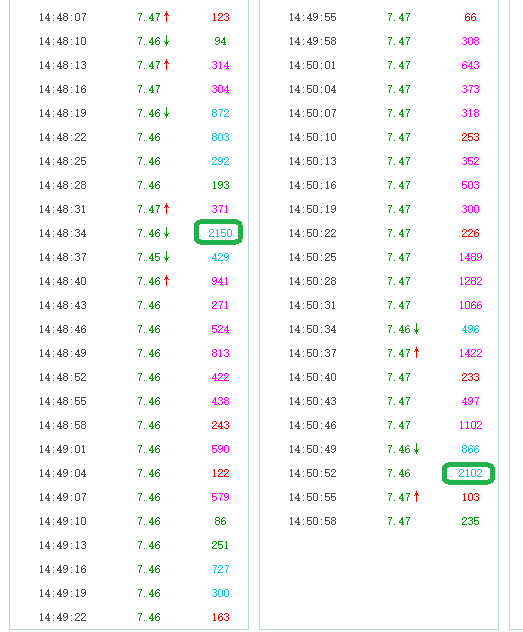
Task: Click volume 496 in the 14:50:34 row
Action: click(470, 329)
